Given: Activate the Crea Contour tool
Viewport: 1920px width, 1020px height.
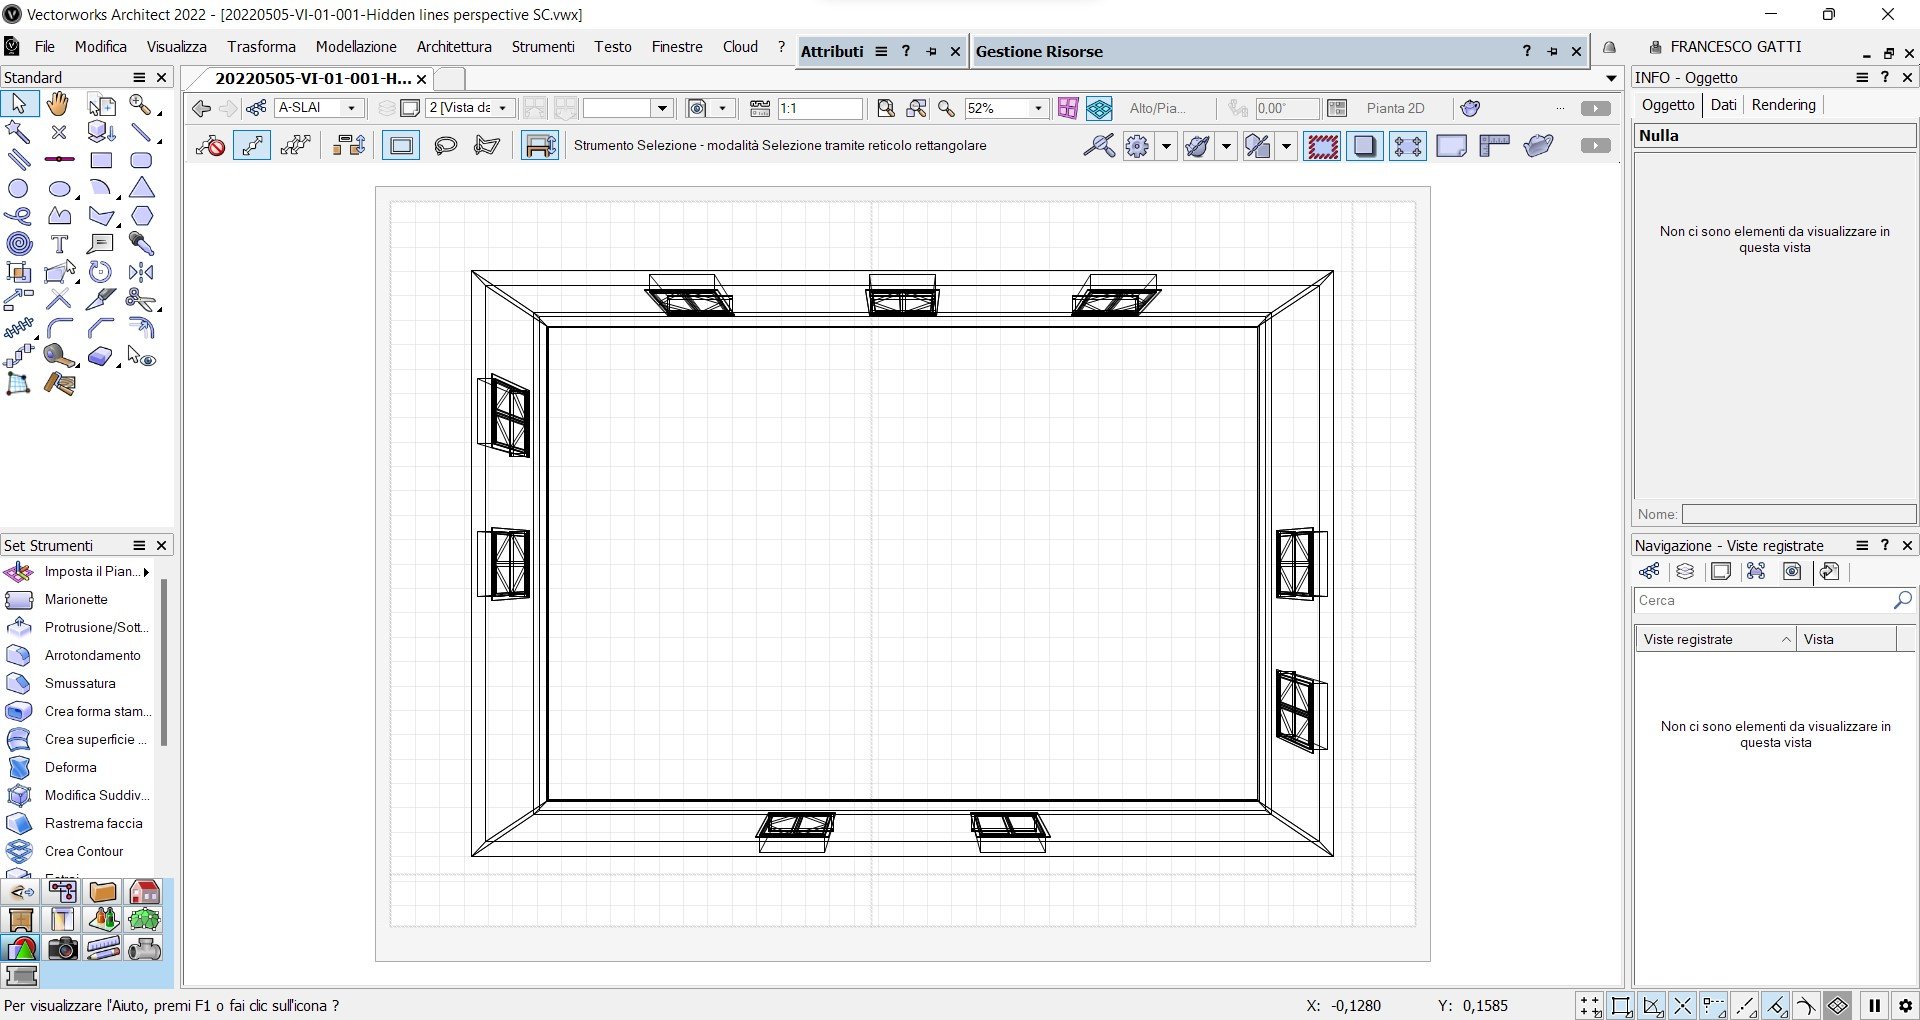Looking at the screenshot, I should point(82,851).
